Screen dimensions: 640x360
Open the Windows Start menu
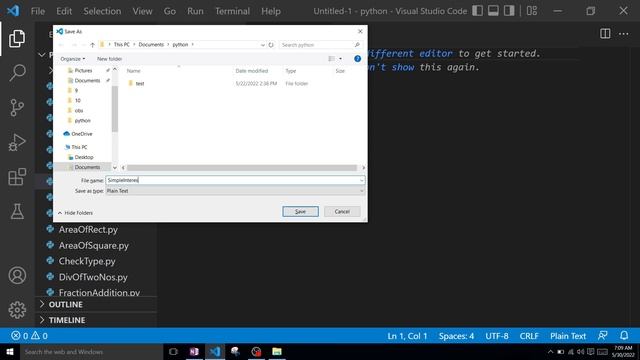click(10, 352)
